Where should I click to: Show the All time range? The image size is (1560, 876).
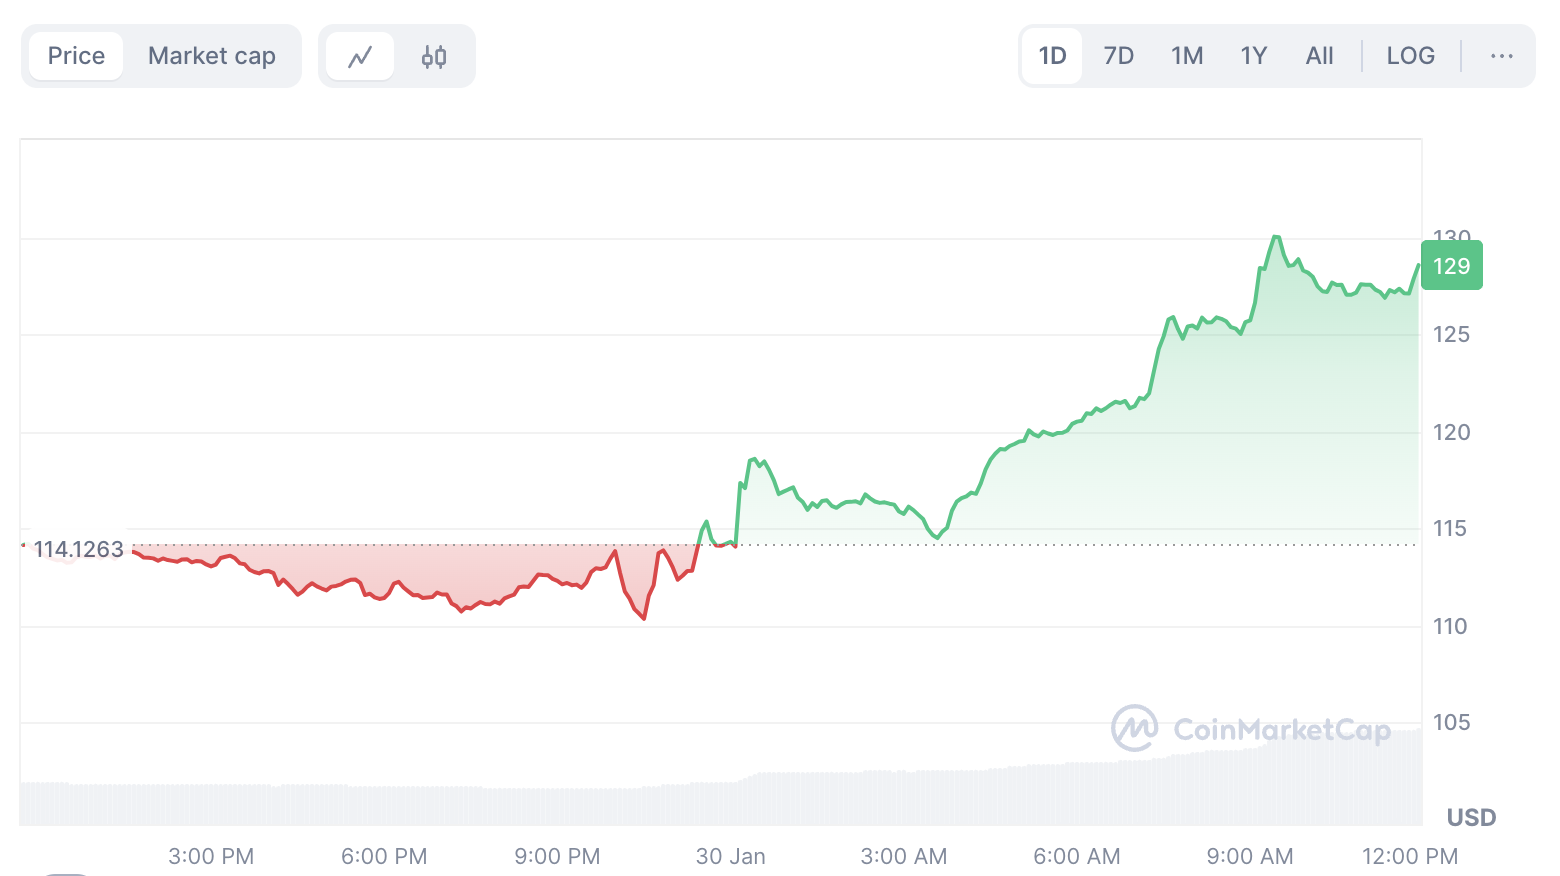point(1319,56)
